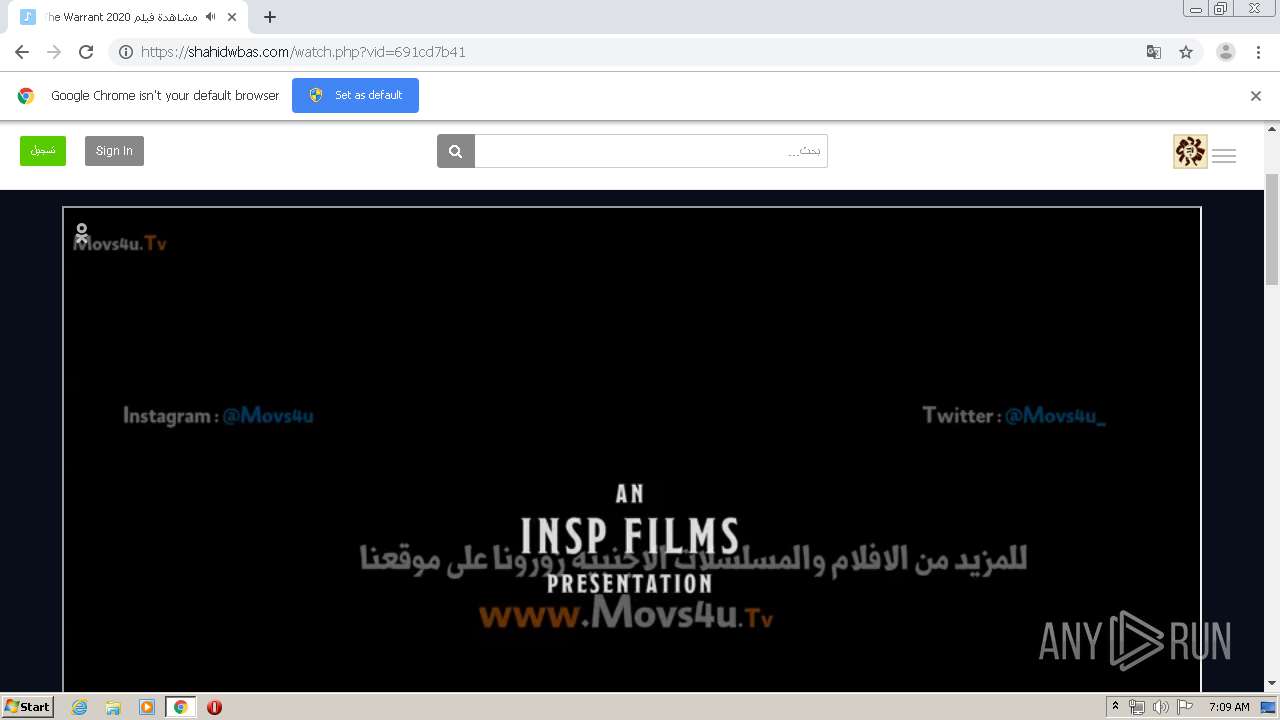Open Windows Explorer folder from taskbar
Viewport: 1280px width, 720px height.
113,707
